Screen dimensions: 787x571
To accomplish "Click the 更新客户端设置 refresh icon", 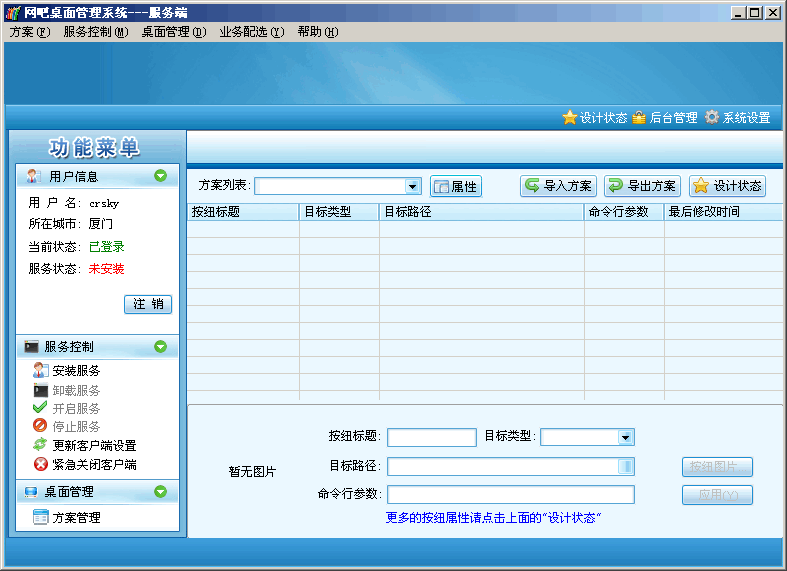I will [x=41, y=446].
